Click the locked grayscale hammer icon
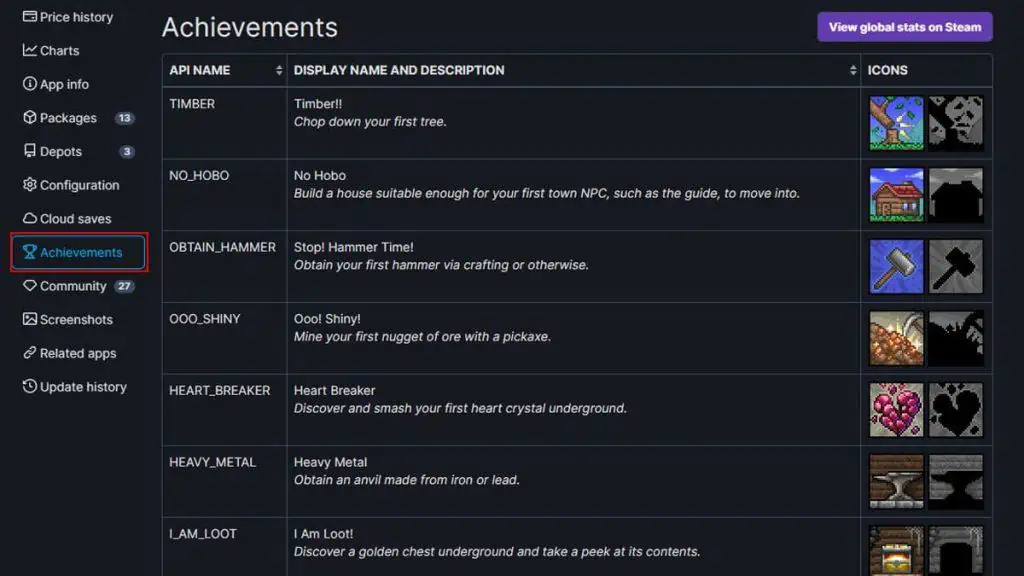The image size is (1024, 576). (x=956, y=267)
